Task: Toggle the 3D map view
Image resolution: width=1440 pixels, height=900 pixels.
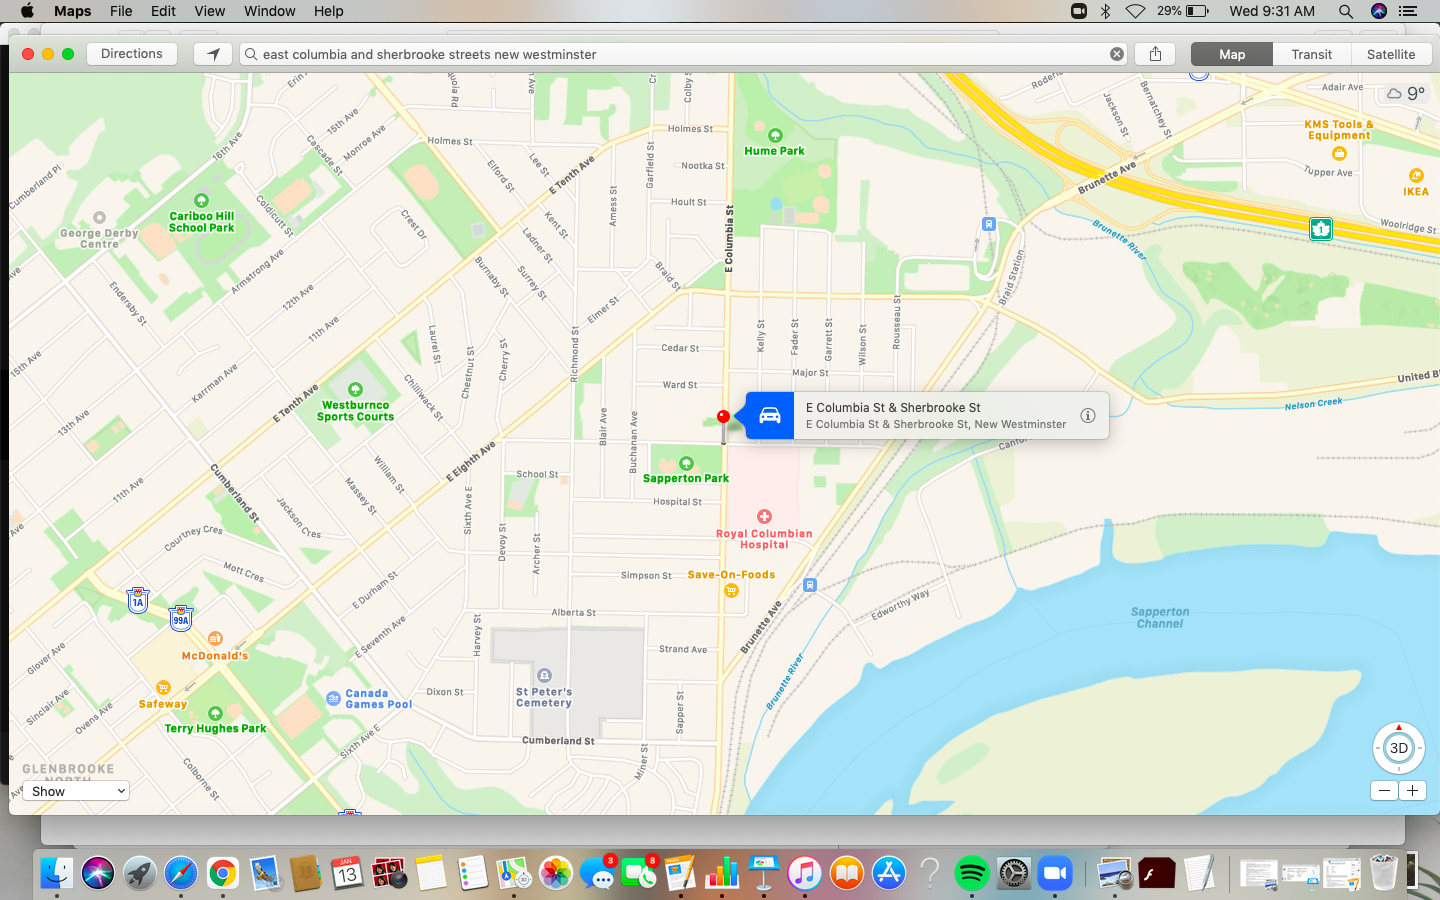Action: (1399, 748)
